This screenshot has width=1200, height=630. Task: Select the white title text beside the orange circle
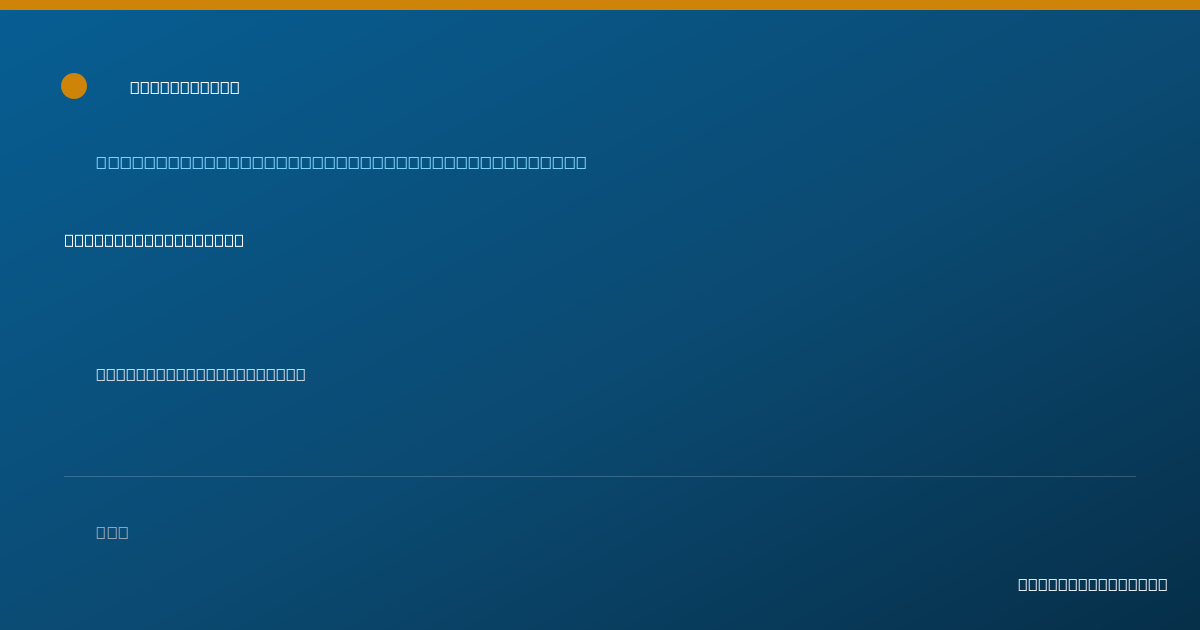tap(185, 87)
